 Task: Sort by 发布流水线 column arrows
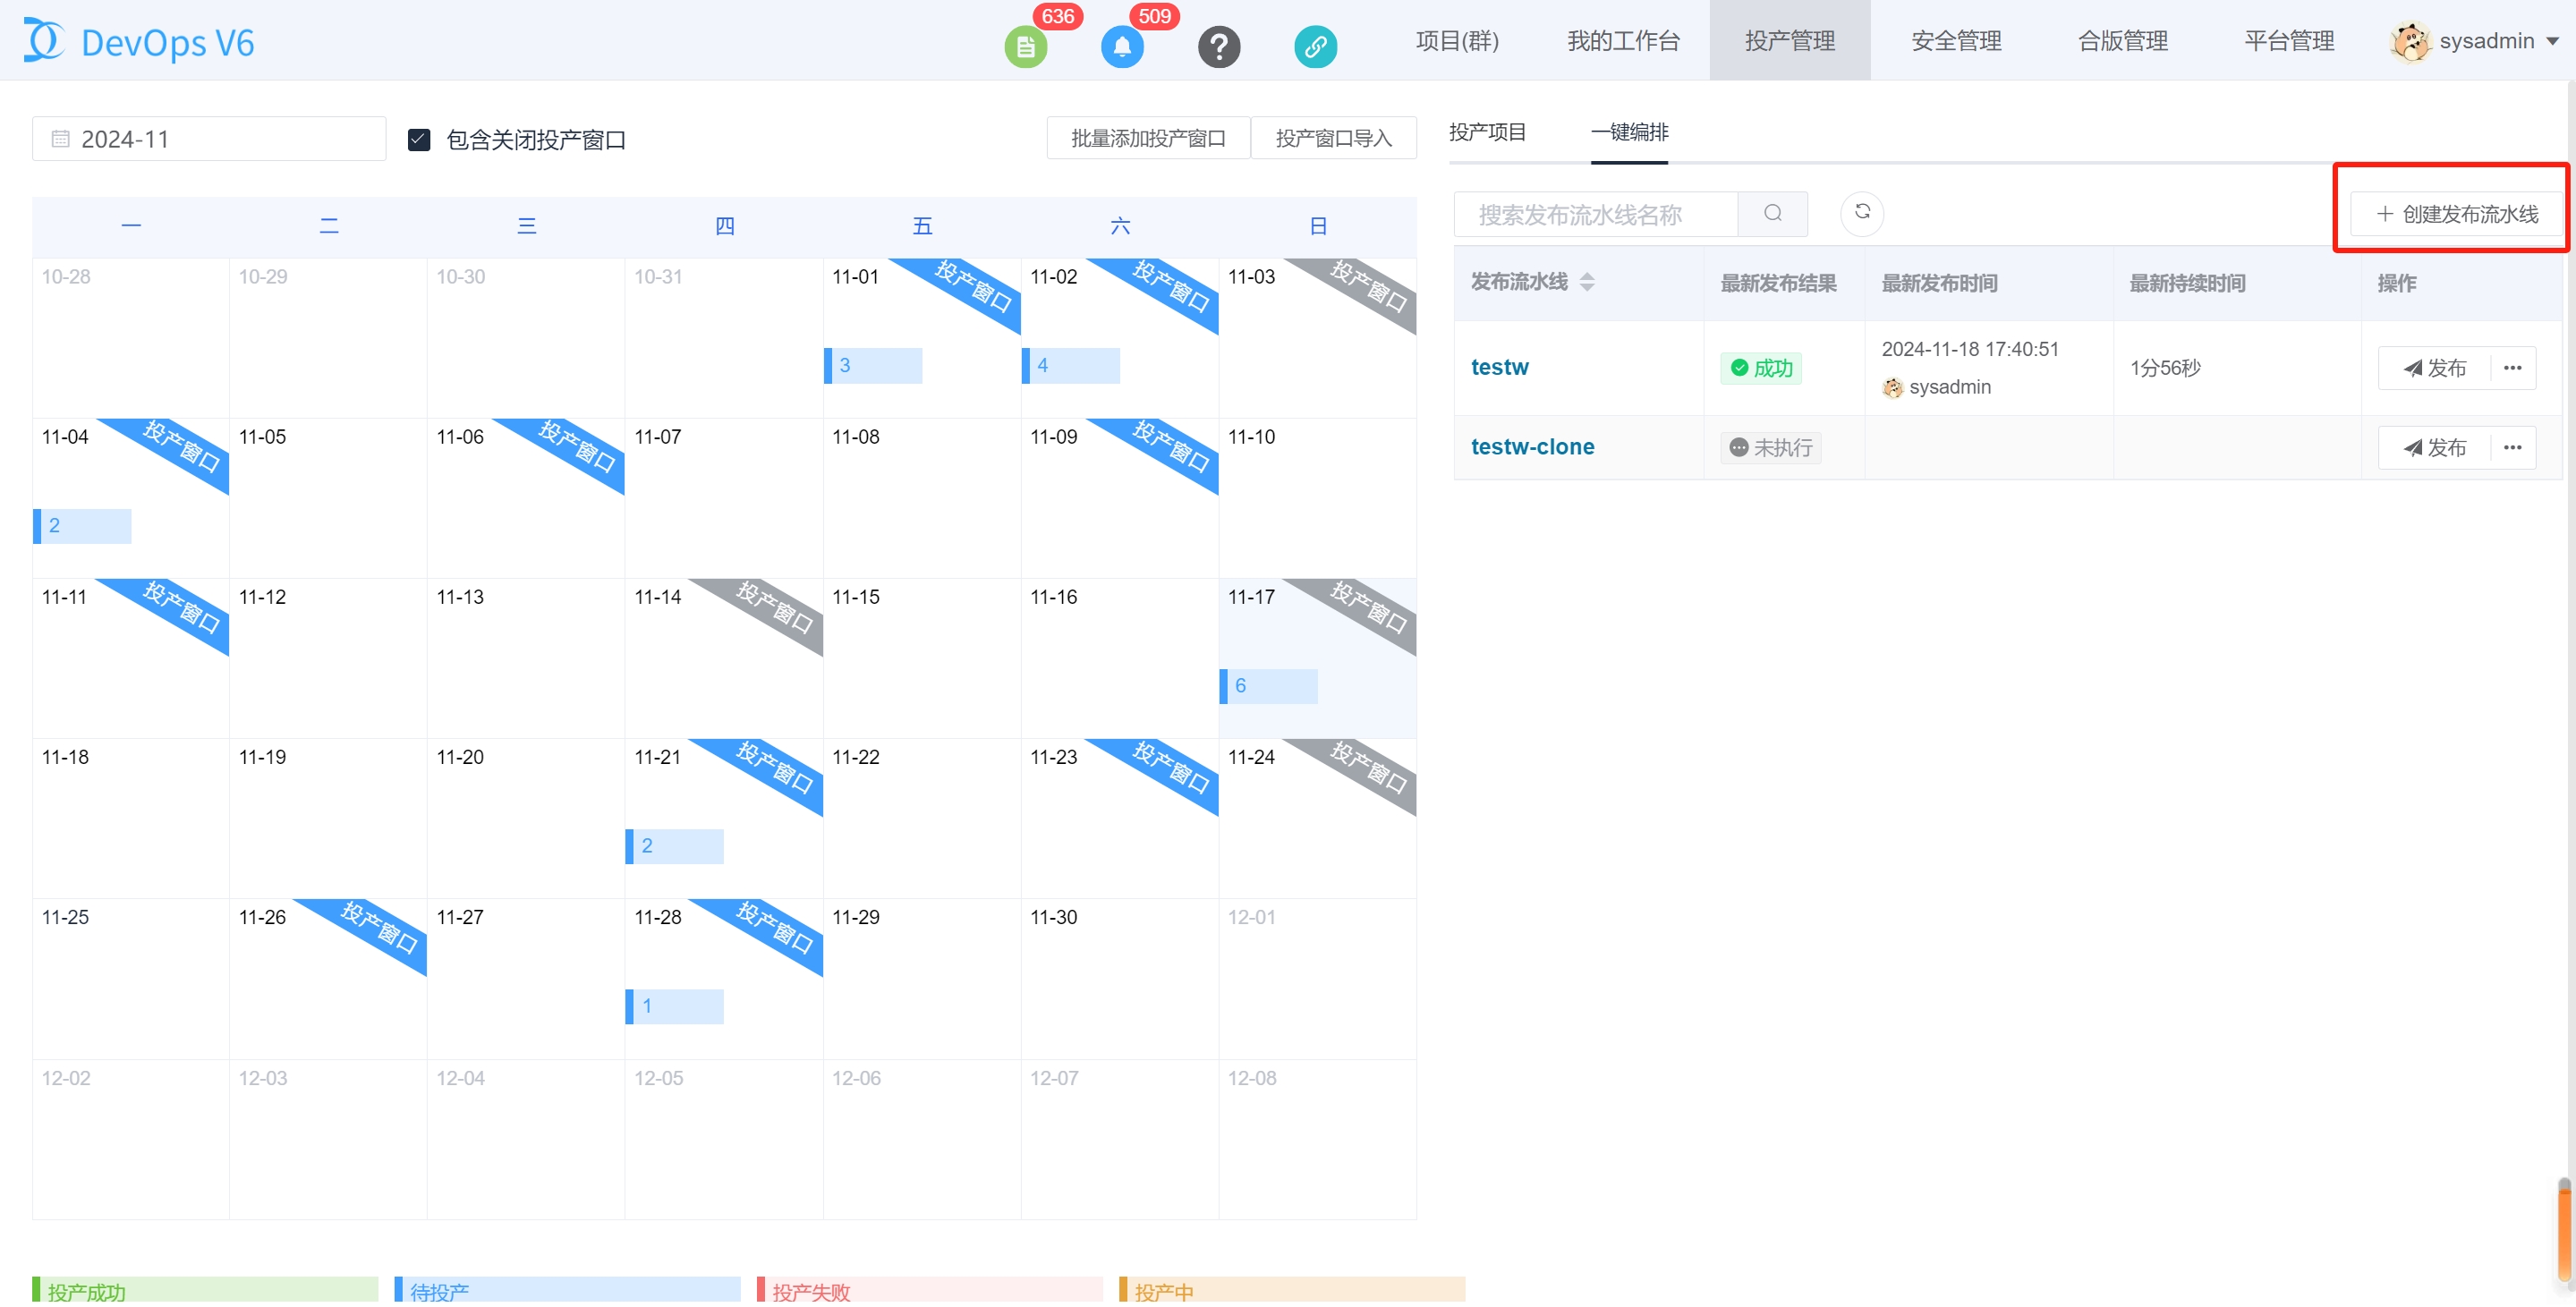point(1586,282)
